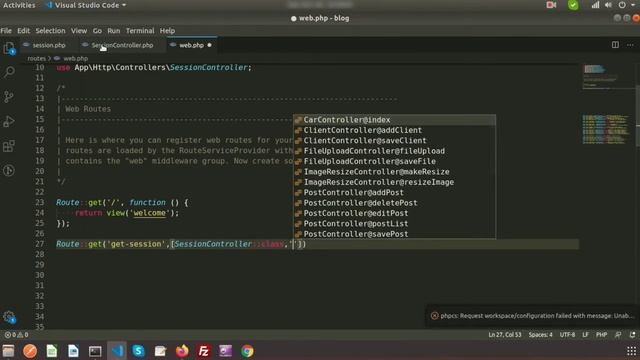This screenshot has width=640, height=360.
Task: Click the phpcs error notification icon
Action: 434,316
